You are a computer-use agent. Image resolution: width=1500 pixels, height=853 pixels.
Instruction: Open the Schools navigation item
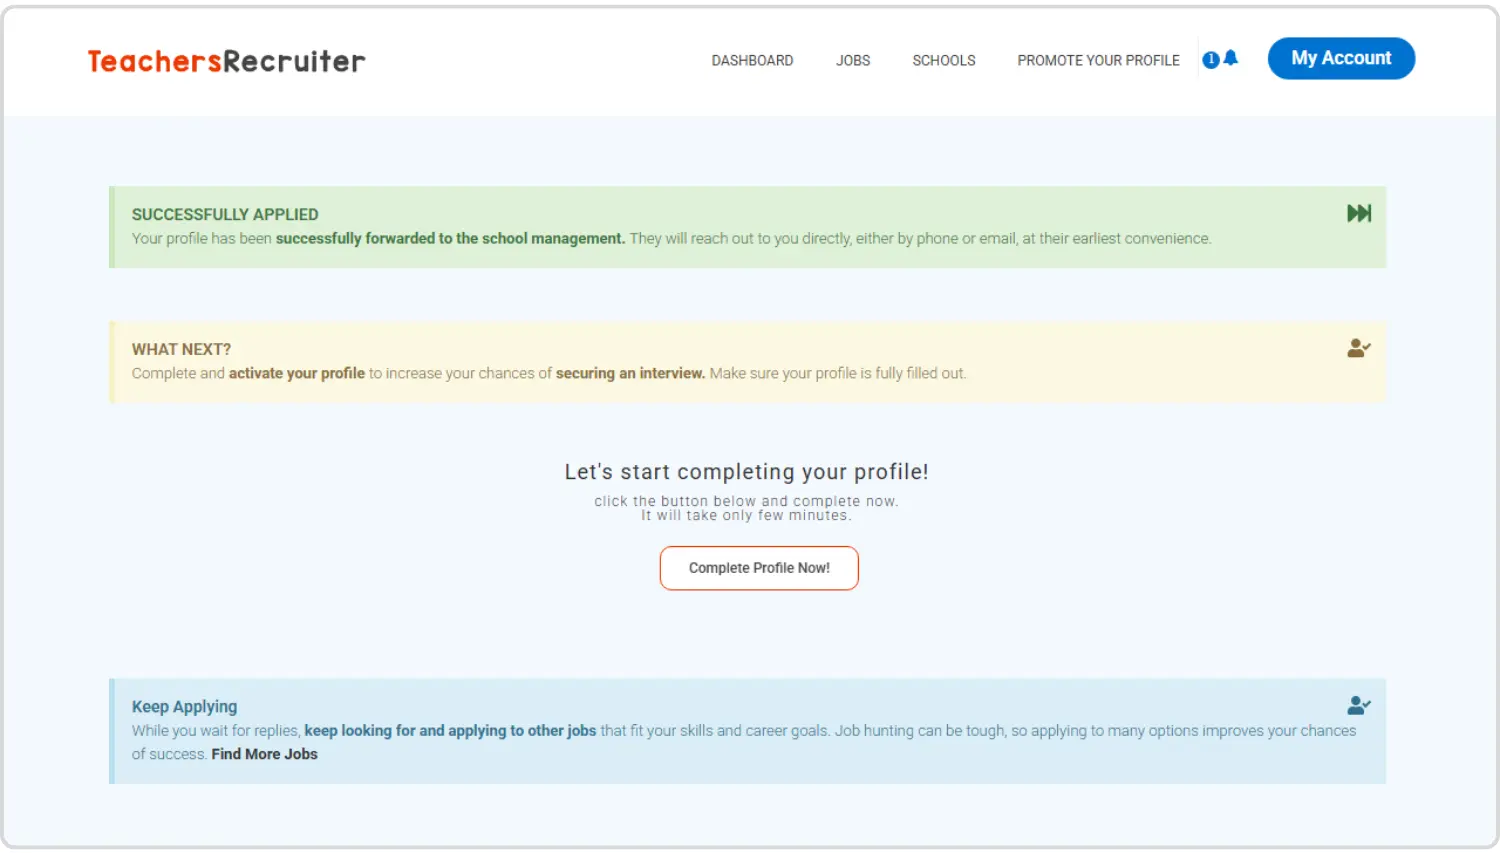coord(943,61)
